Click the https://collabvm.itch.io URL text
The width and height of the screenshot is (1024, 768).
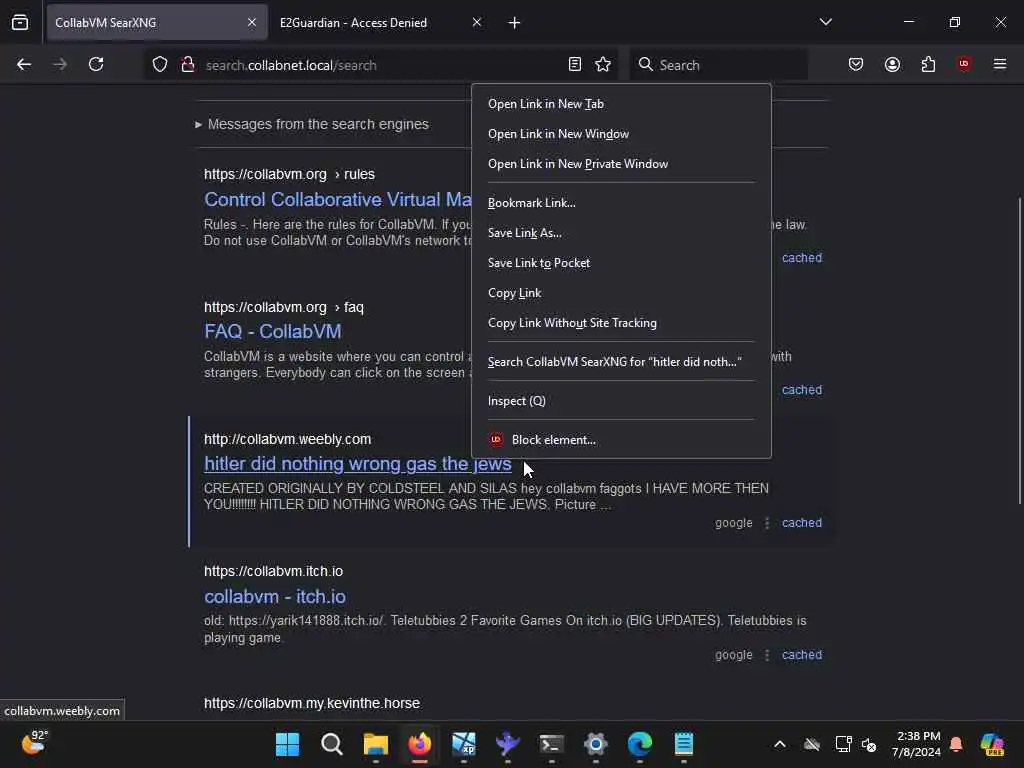click(273, 571)
